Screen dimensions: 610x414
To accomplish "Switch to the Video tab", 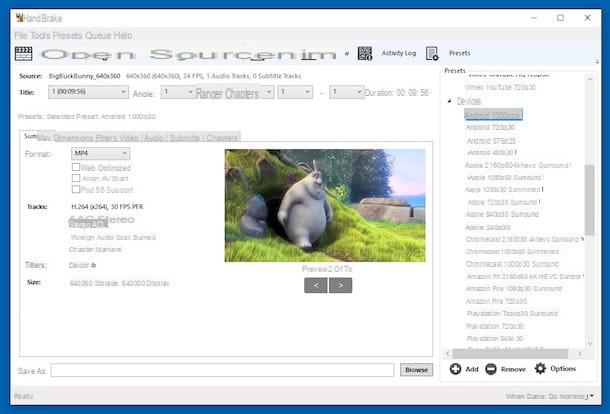I will click(129, 138).
